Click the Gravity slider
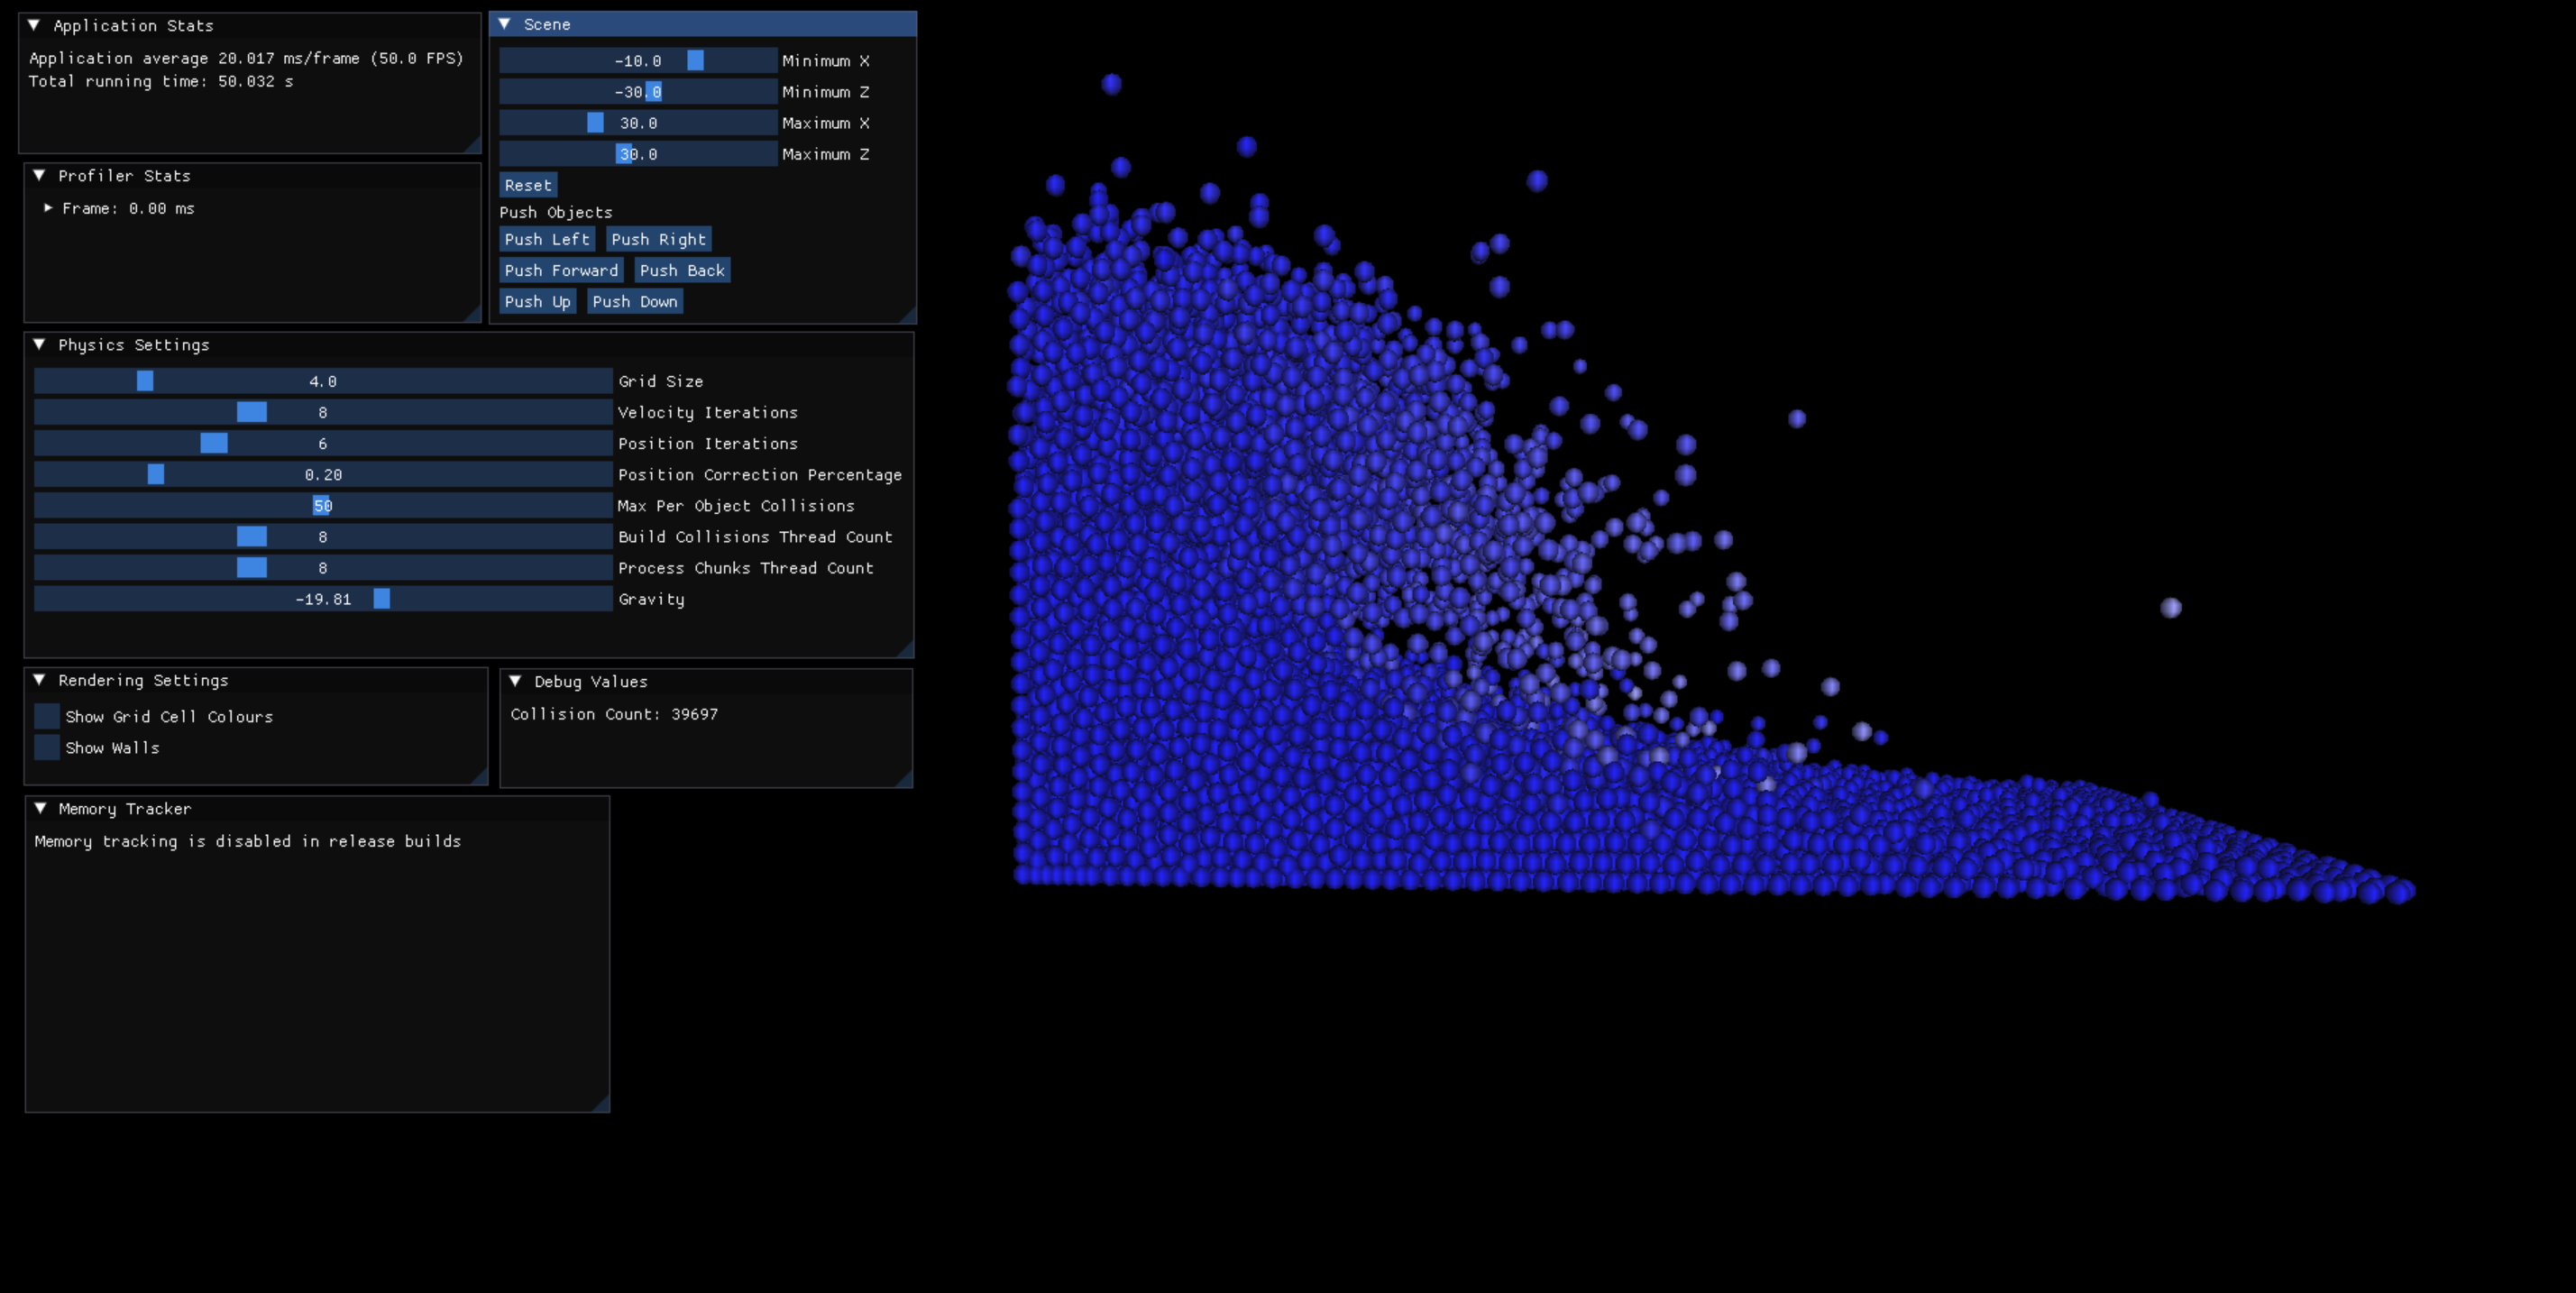The height and width of the screenshot is (1293, 2576). tap(323, 599)
